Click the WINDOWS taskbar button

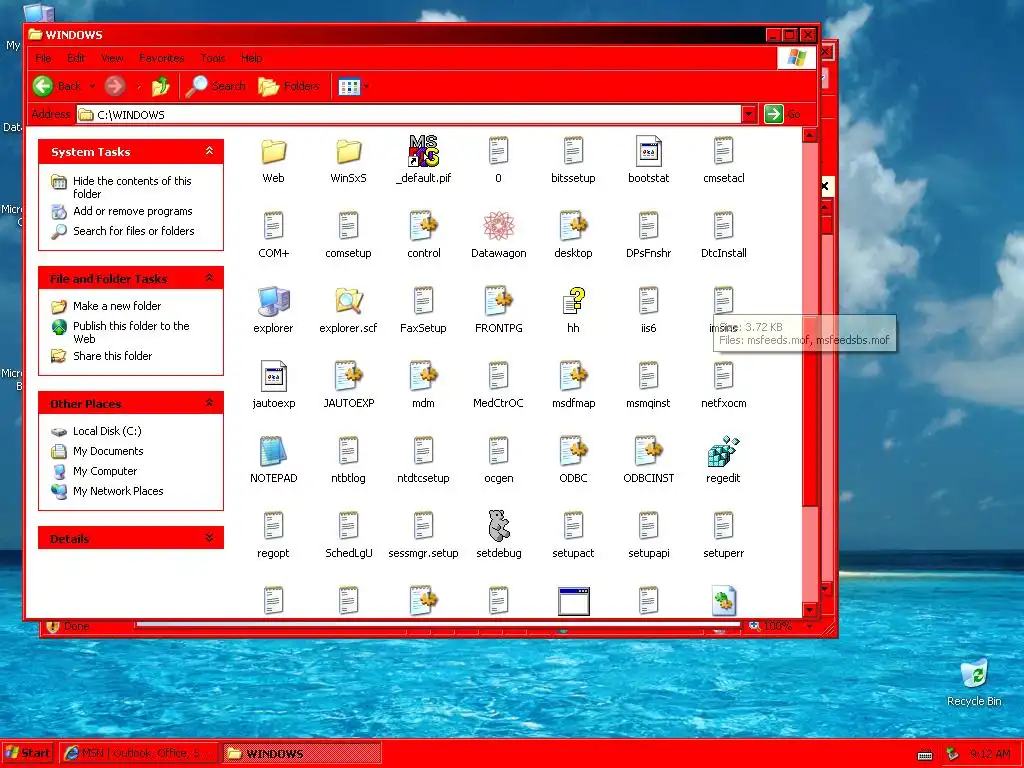(301, 753)
